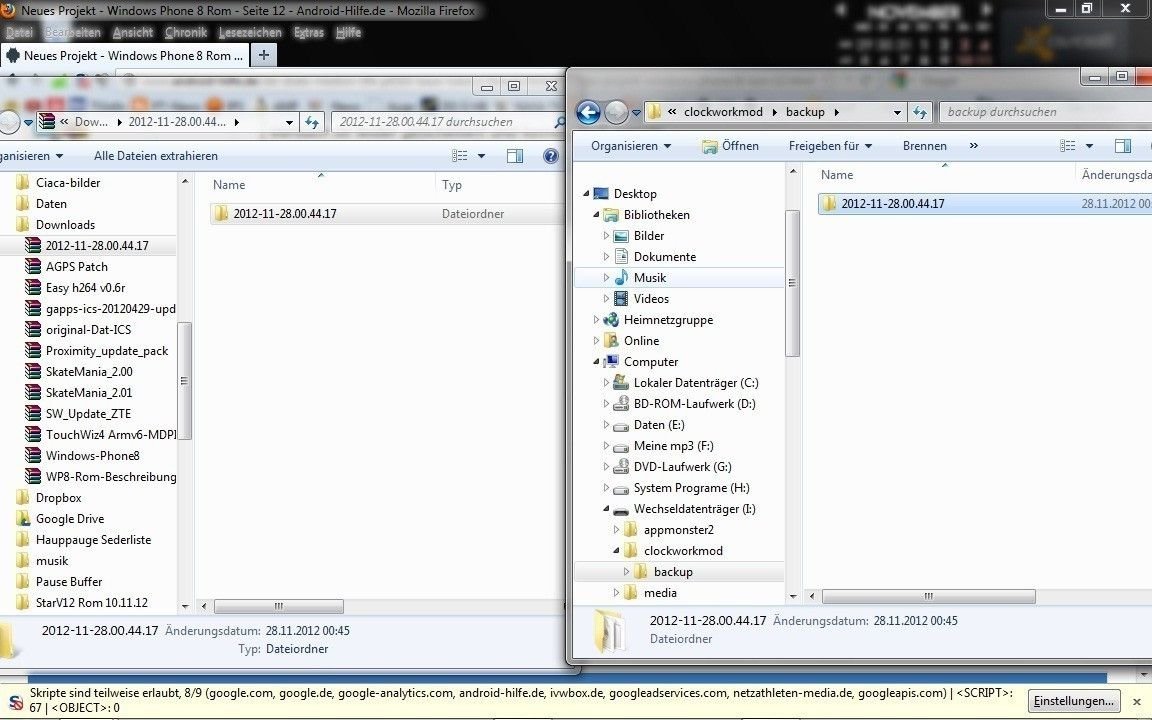Viewport: 1152px width, 720px height.
Task: Select Lokaler Datenträger (C:) drive
Action: pos(696,383)
